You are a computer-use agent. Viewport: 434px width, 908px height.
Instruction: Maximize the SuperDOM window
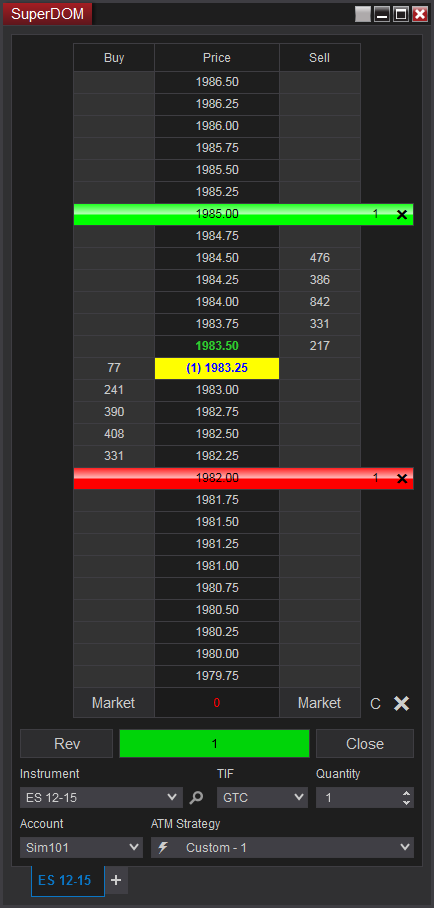(x=400, y=14)
